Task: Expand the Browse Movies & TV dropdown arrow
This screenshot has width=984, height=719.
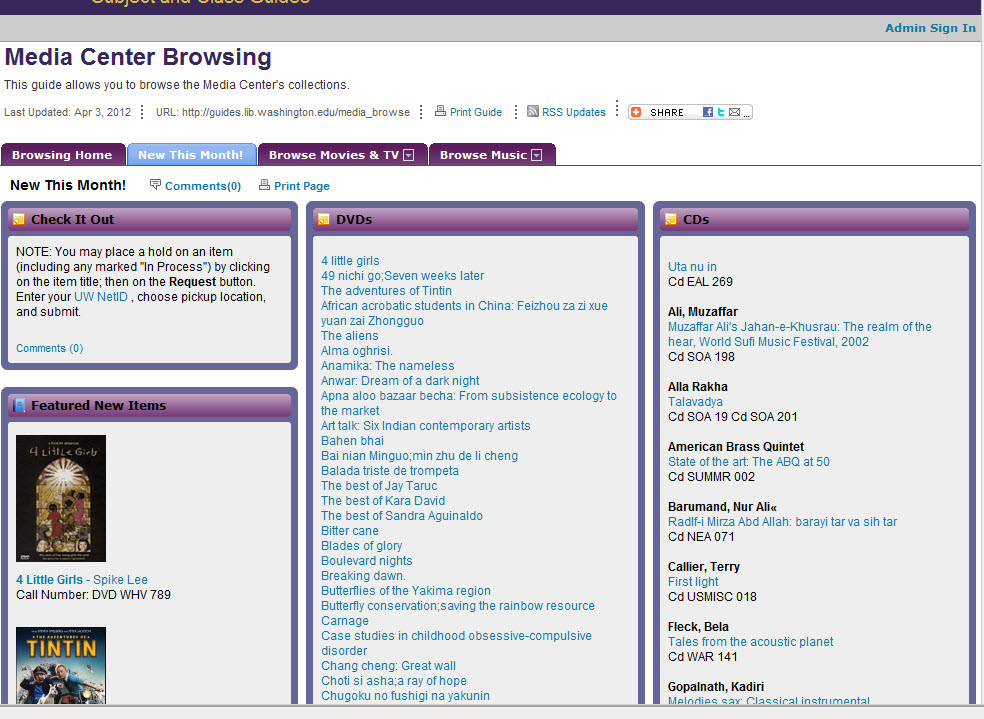Action: 408,155
